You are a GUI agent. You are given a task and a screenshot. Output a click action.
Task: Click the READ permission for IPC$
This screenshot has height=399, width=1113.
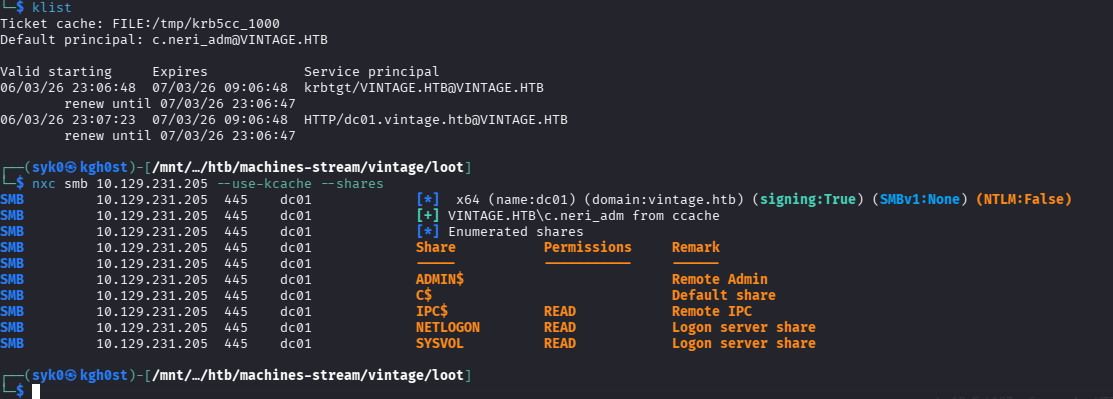point(560,312)
